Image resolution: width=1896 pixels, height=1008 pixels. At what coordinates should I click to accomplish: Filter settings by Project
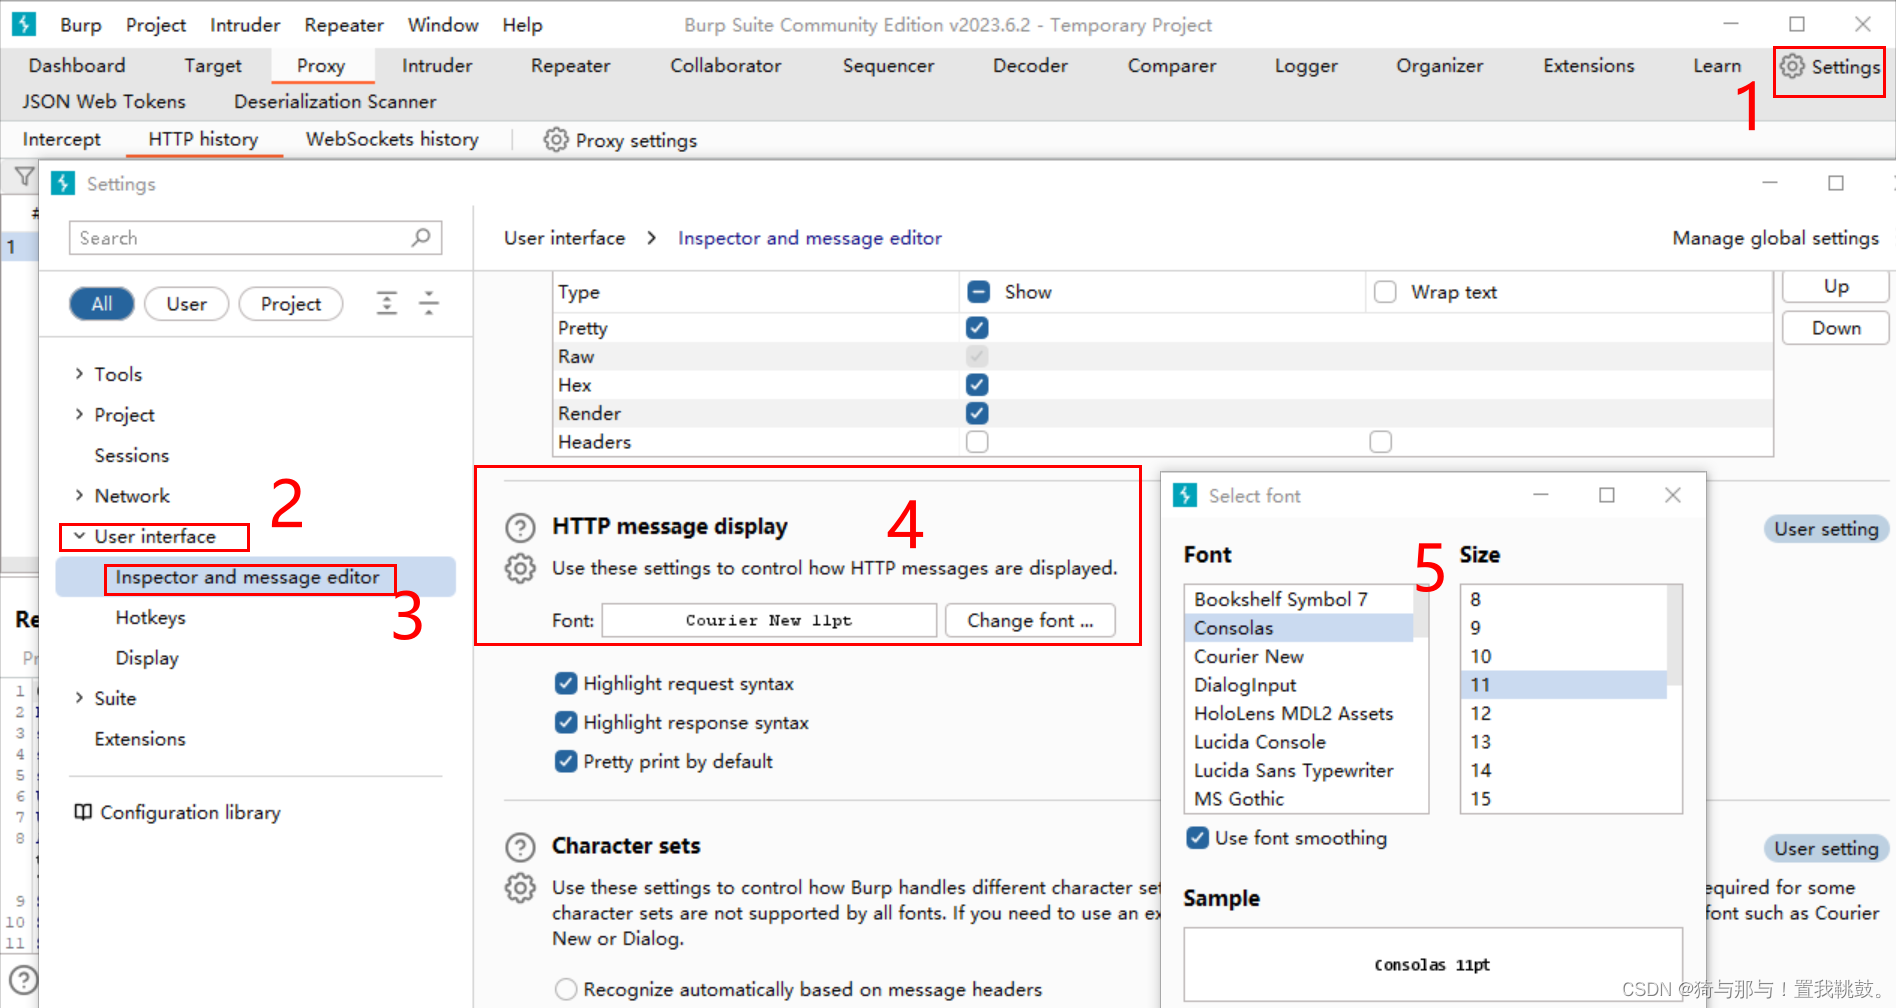point(291,304)
